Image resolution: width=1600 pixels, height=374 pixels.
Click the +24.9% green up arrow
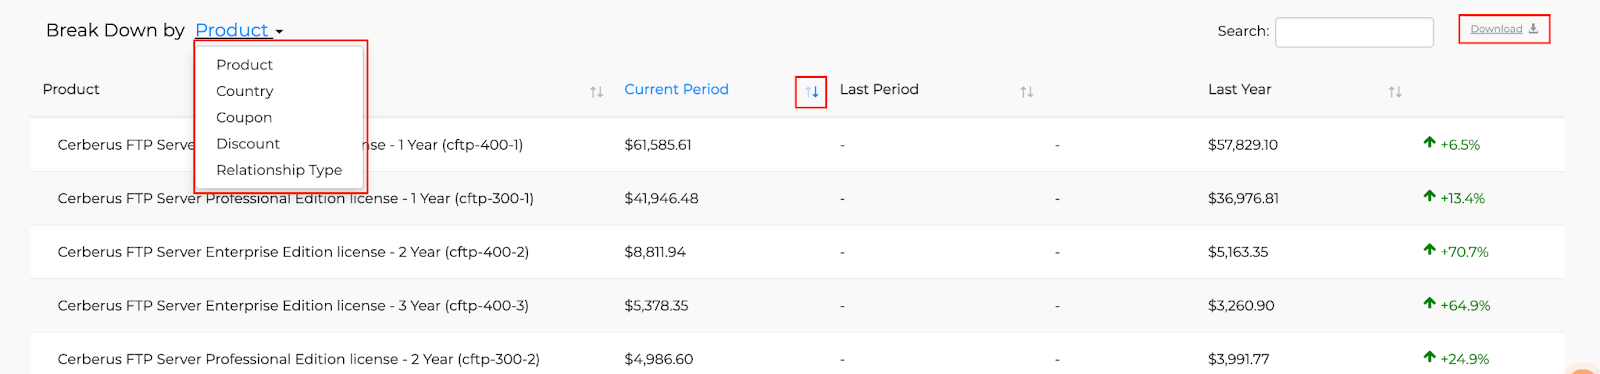coord(1429,357)
